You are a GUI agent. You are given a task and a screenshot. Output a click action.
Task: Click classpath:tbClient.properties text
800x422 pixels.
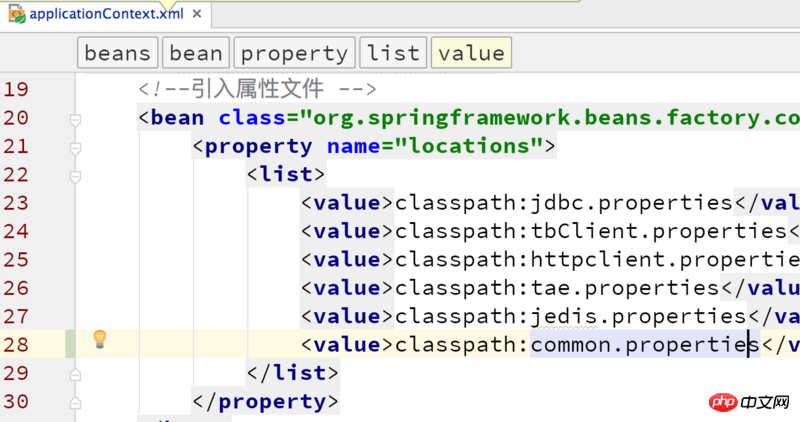coord(591,231)
